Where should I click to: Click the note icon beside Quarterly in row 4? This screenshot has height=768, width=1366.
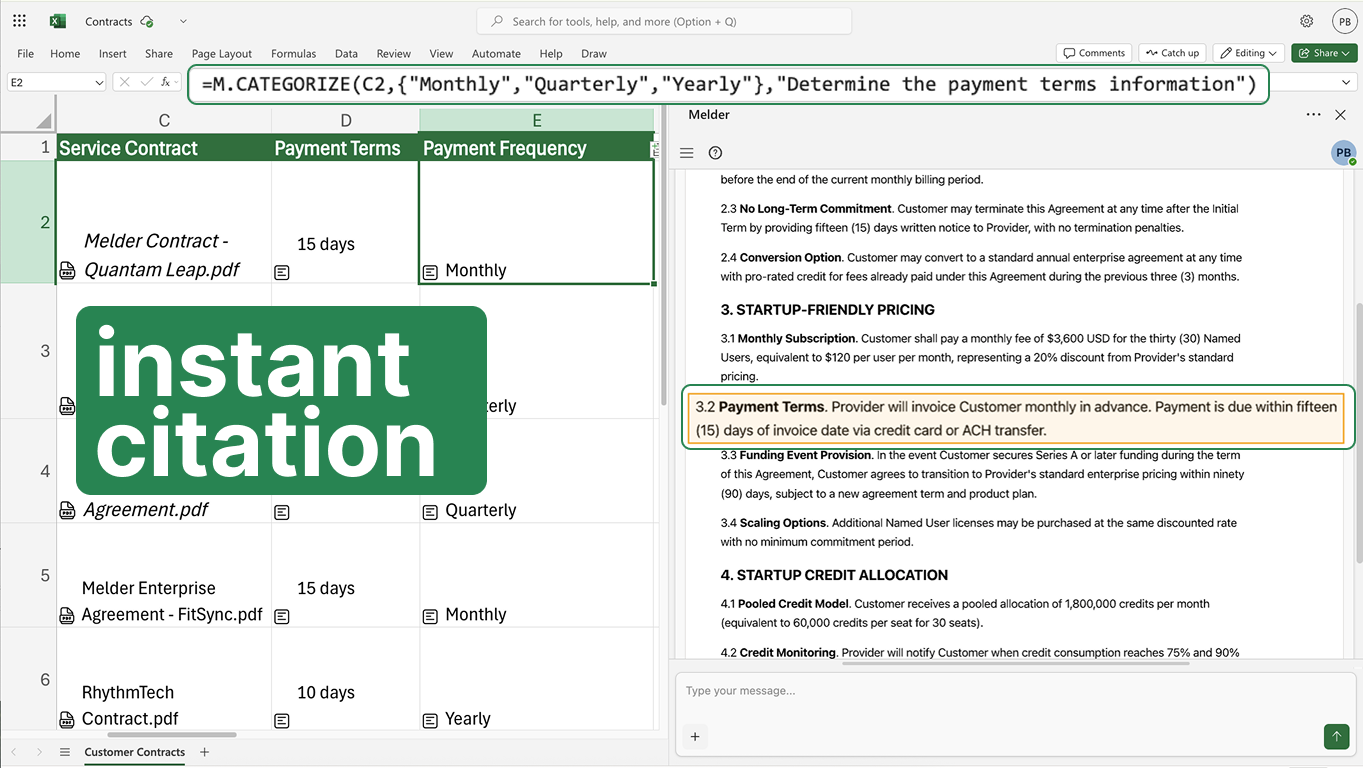tap(430, 512)
